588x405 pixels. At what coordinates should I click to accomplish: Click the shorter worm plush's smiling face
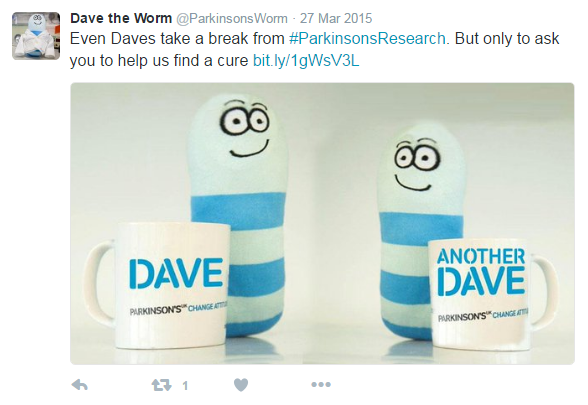[416, 165]
